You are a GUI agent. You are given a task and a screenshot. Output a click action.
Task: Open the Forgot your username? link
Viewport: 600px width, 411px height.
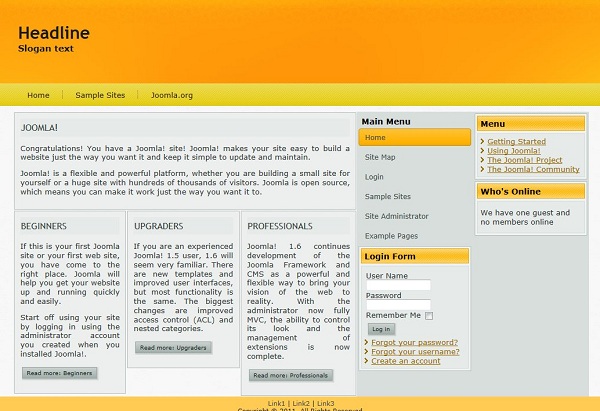pos(415,352)
